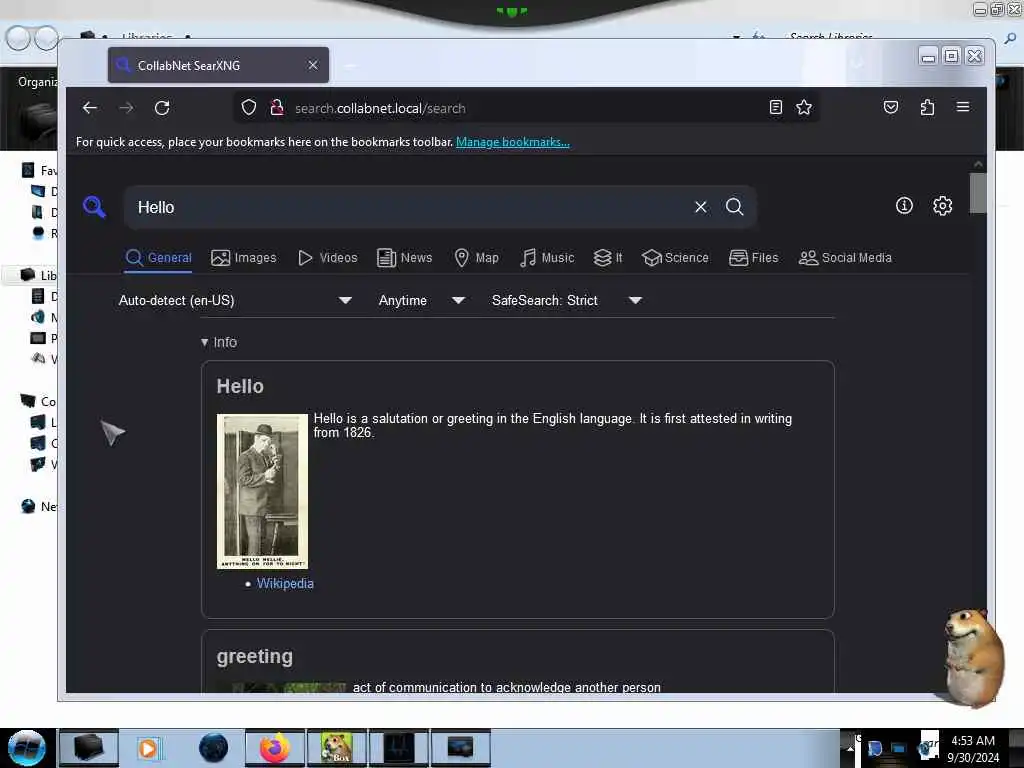
Task: Collapse the Info section triangle
Action: (x=204, y=342)
